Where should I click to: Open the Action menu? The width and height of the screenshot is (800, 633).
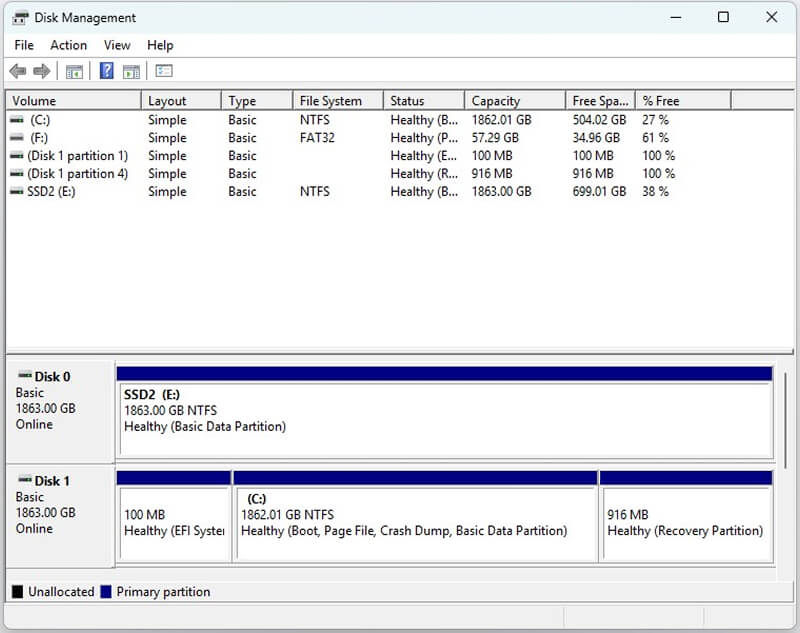tap(68, 45)
